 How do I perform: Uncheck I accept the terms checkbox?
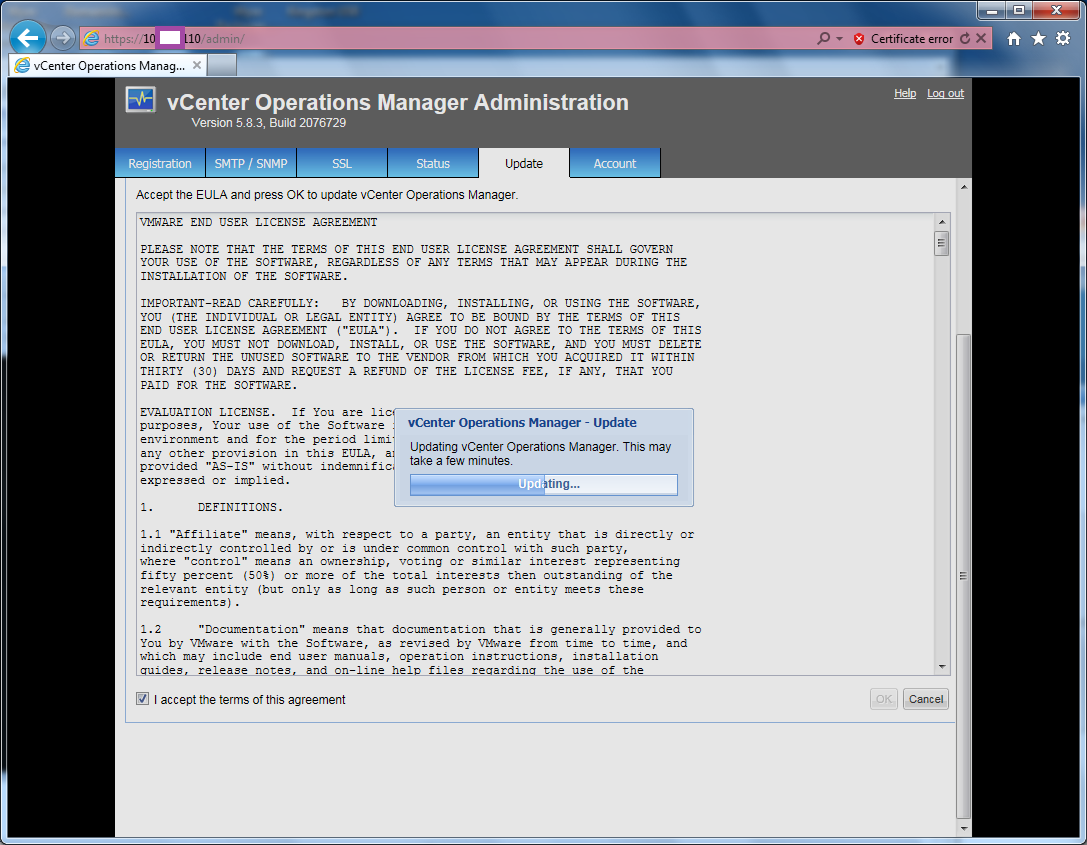click(143, 699)
